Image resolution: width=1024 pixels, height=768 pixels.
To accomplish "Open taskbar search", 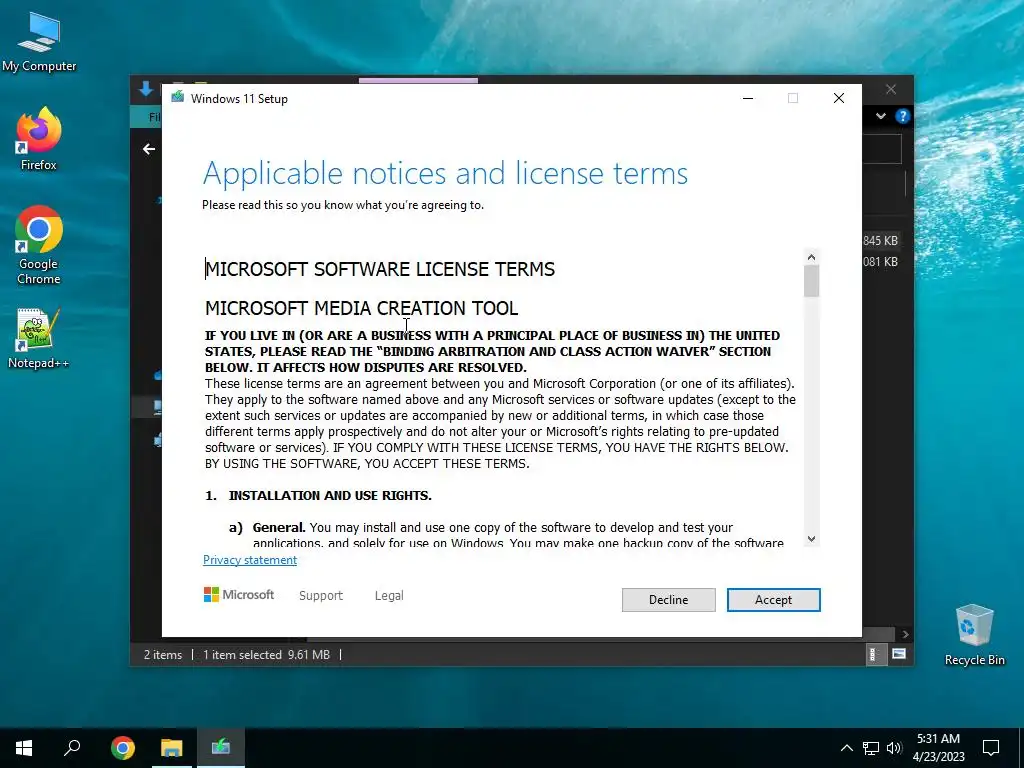I will (72, 748).
